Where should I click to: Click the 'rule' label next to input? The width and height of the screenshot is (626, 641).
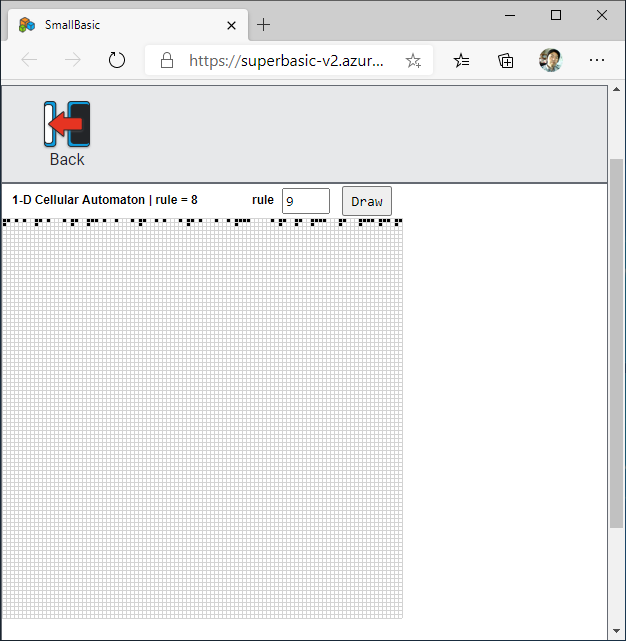[x=263, y=200]
